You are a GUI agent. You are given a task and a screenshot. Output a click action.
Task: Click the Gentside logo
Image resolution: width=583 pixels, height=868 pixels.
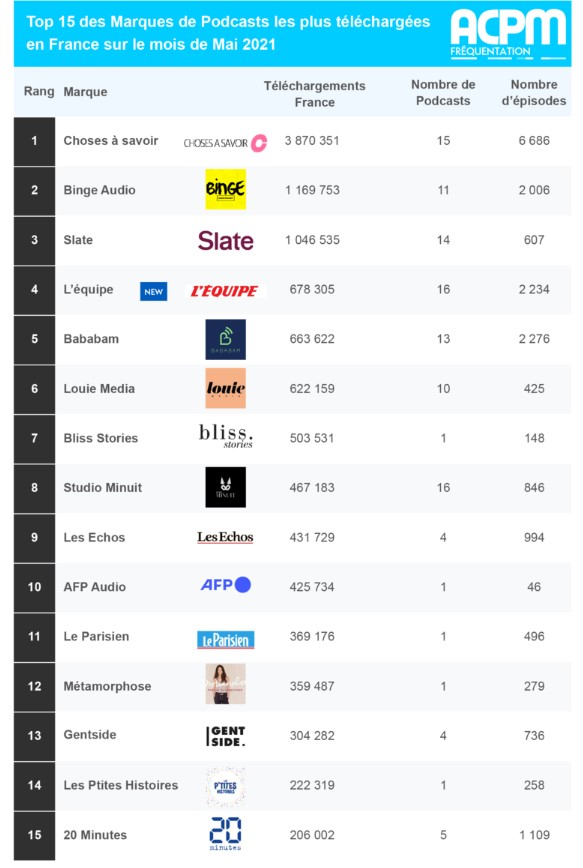[225, 736]
